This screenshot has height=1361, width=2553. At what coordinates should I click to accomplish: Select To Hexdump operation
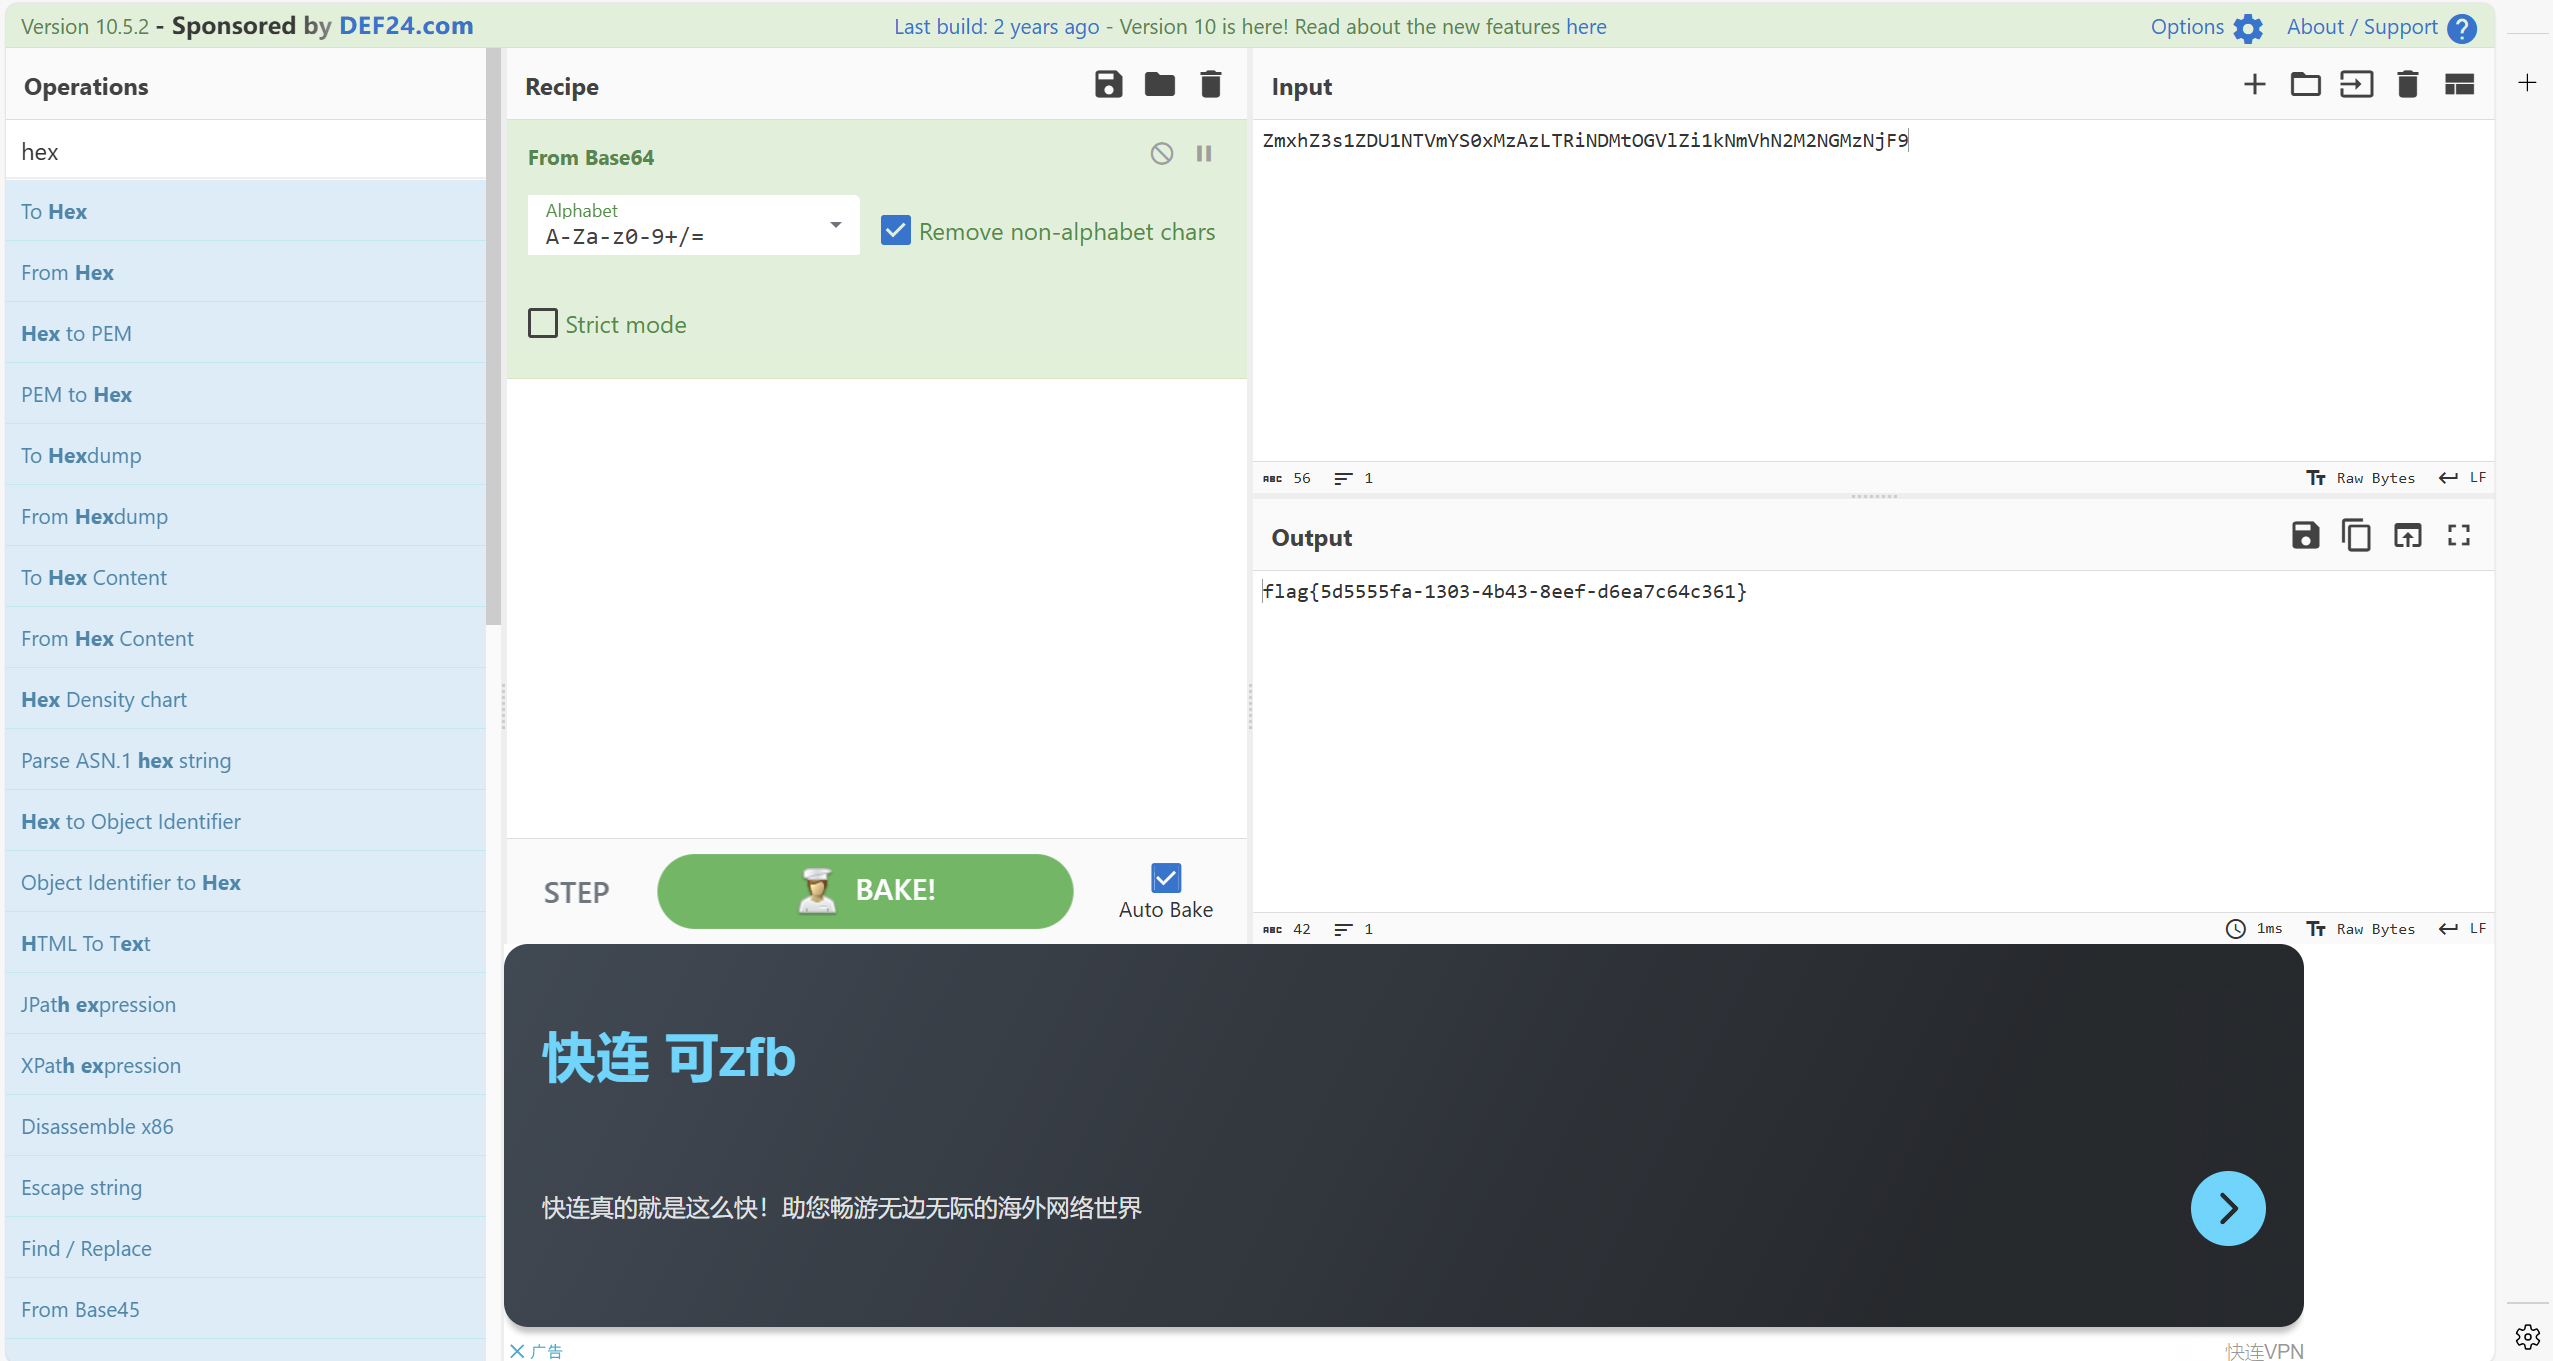(245, 455)
